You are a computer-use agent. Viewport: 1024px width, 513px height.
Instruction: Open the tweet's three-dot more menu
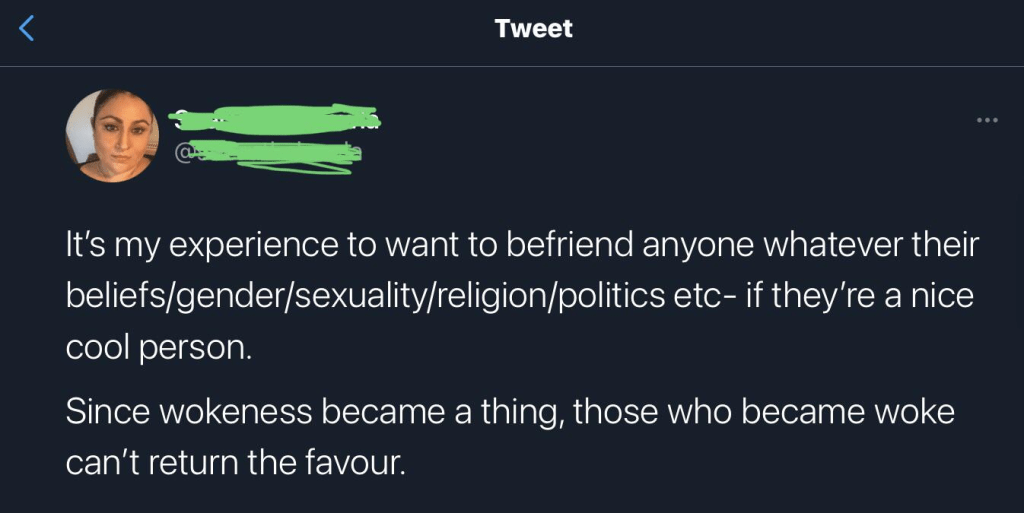coord(987,120)
